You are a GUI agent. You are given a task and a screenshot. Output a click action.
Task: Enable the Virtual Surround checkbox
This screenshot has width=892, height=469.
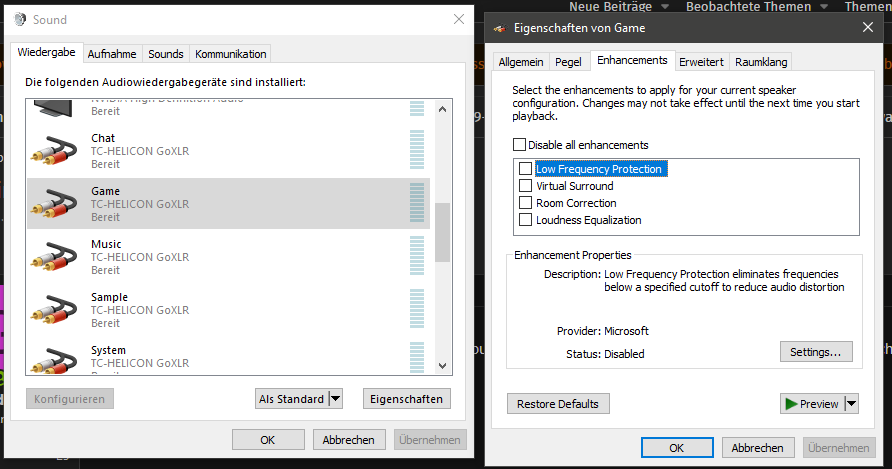pyautogui.click(x=525, y=186)
